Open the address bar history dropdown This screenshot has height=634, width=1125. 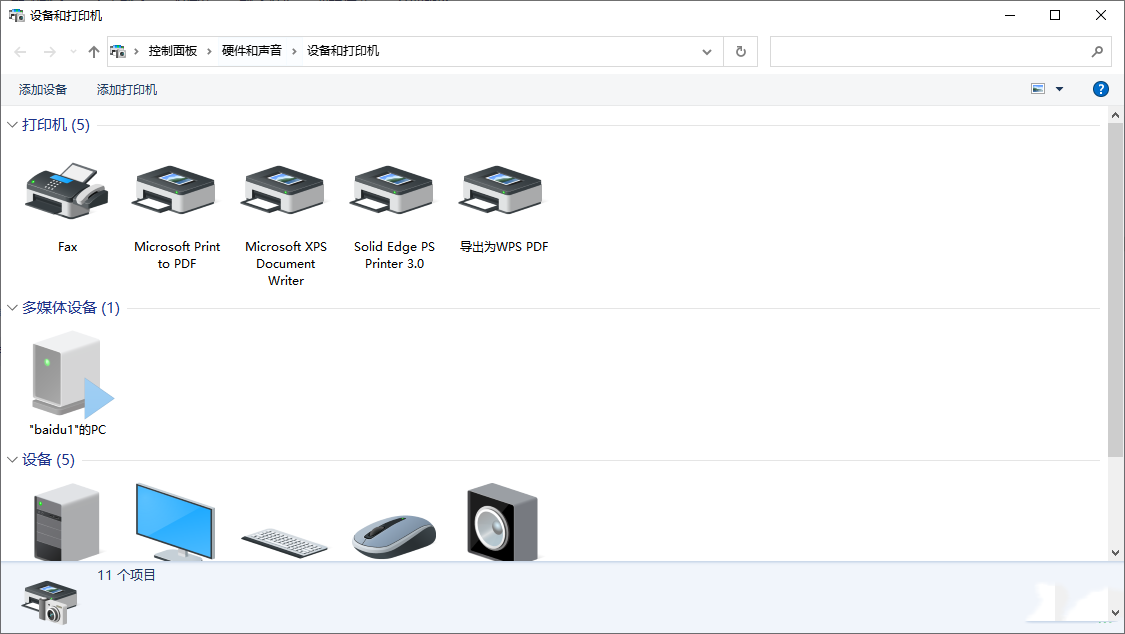[708, 51]
